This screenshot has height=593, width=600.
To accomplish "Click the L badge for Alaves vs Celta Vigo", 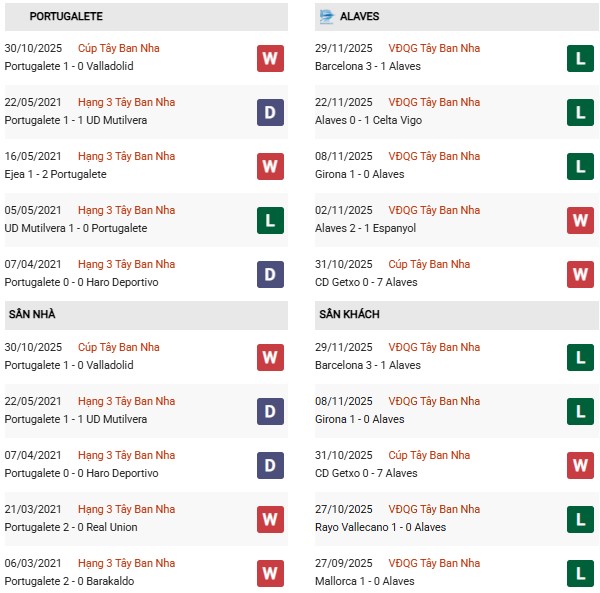I will (x=580, y=112).
